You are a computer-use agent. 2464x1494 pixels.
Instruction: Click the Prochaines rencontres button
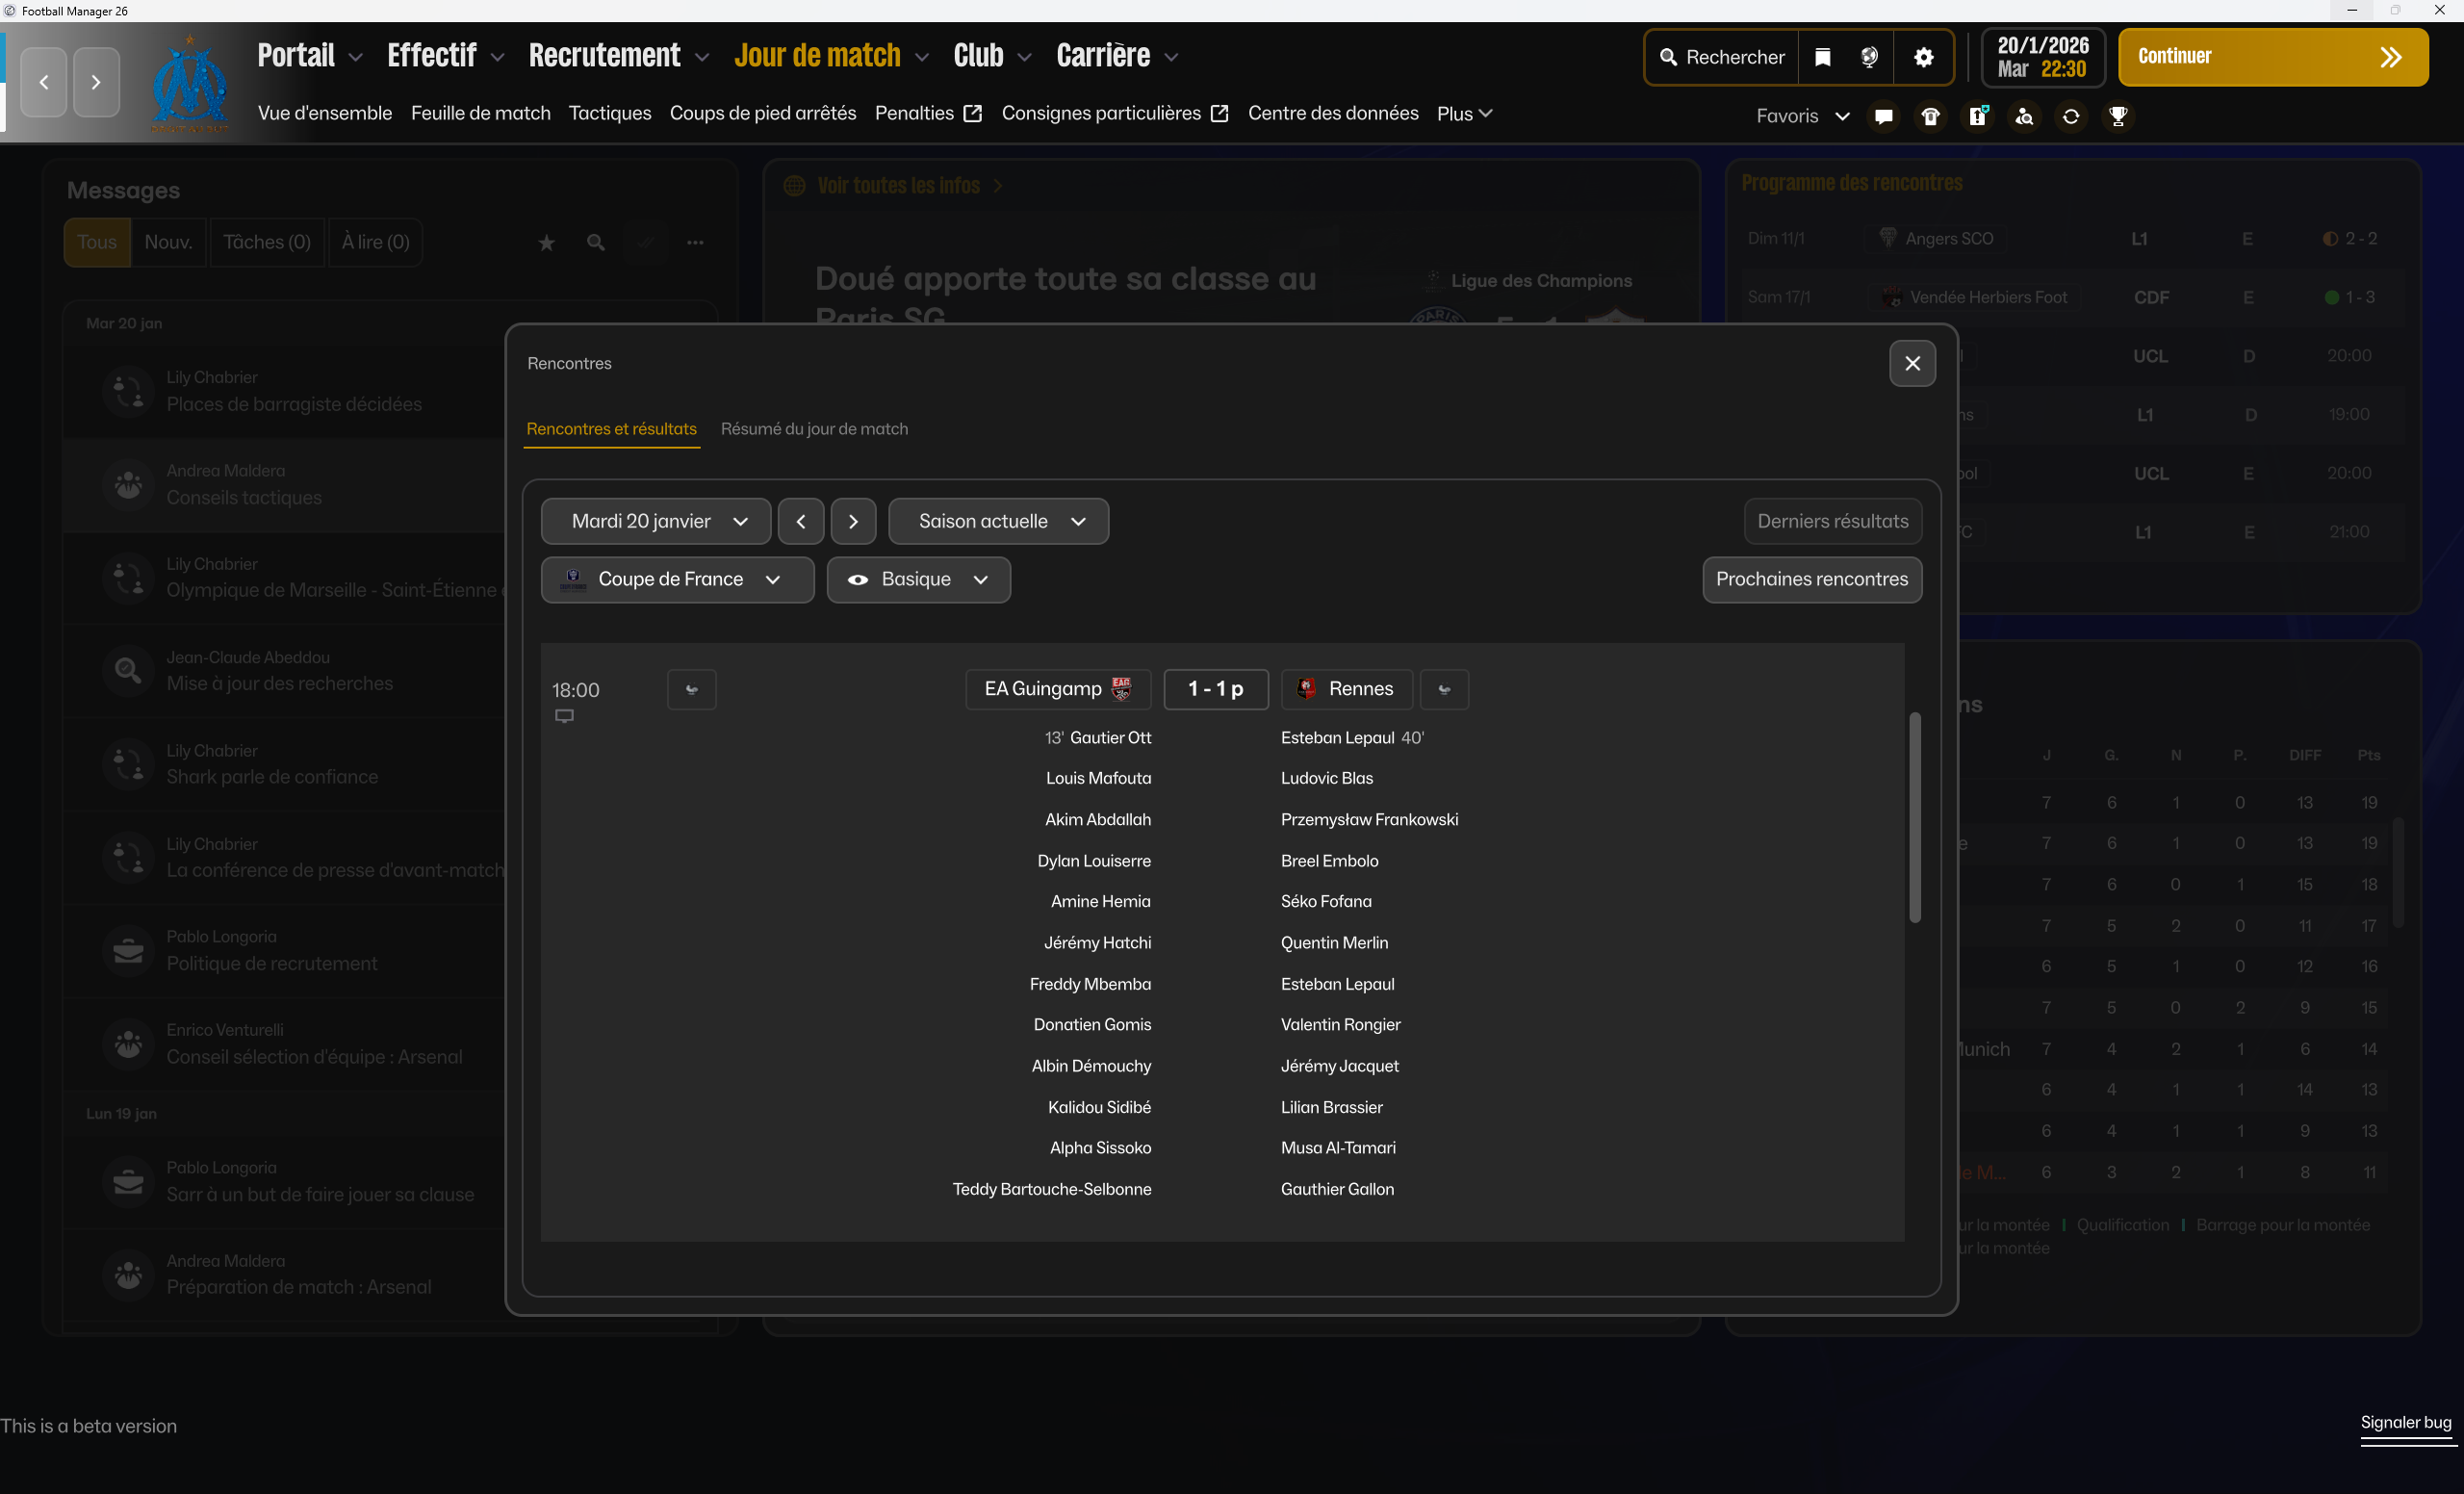click(x=1811, y=579)
